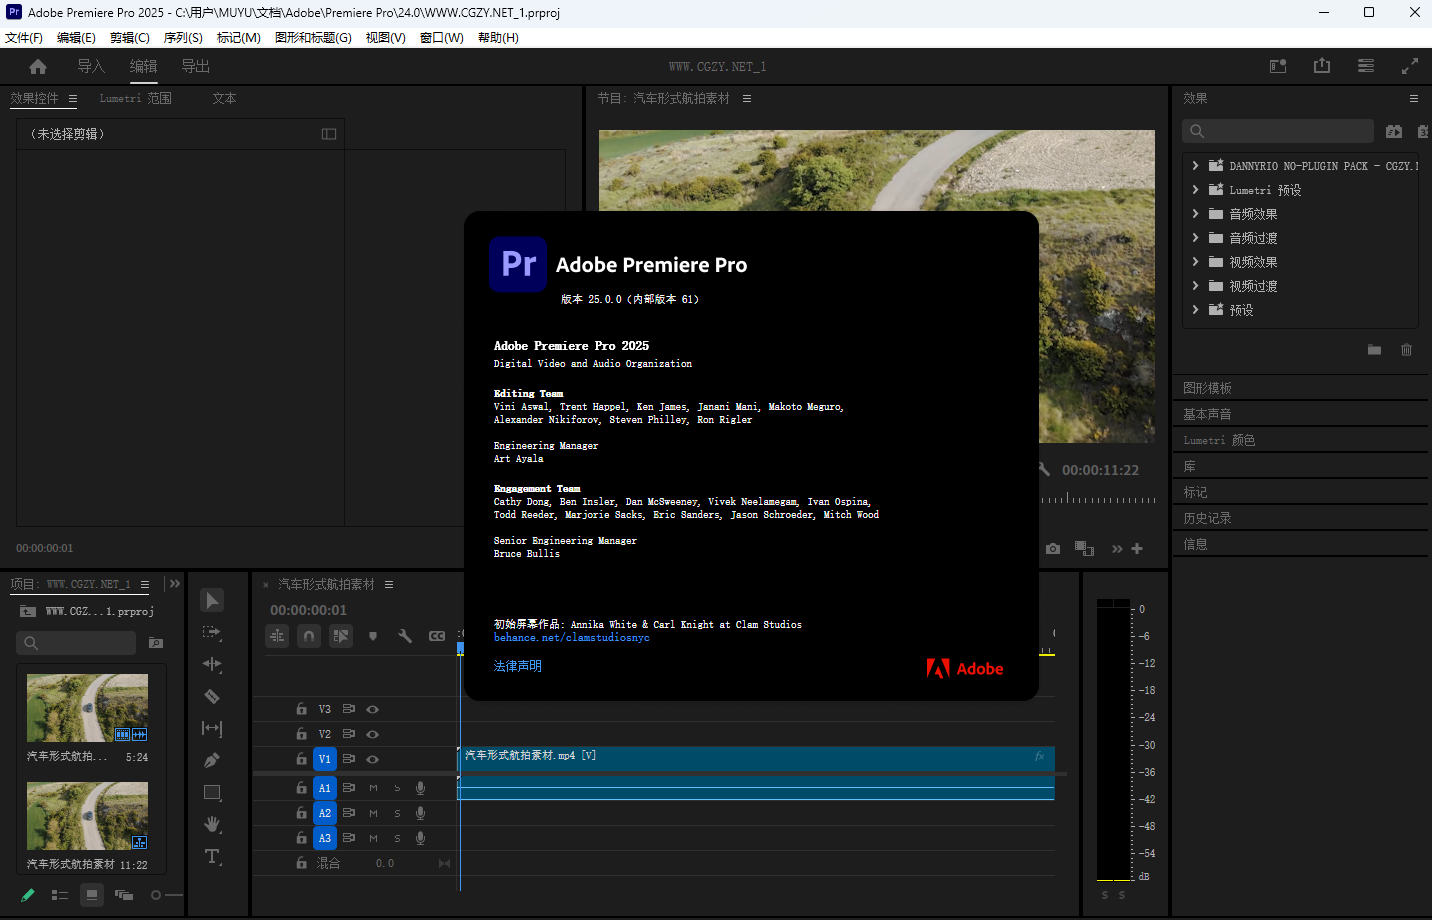
Task: Open the 文件(F) menu
Action: [x=24, y=38]
